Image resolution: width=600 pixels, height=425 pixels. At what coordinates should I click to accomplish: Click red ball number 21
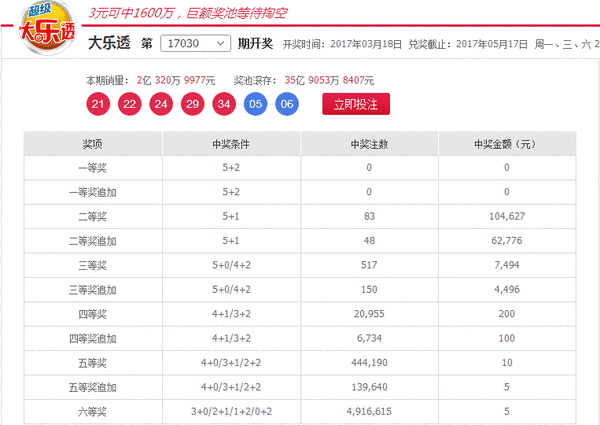click(x=98, y=104)
